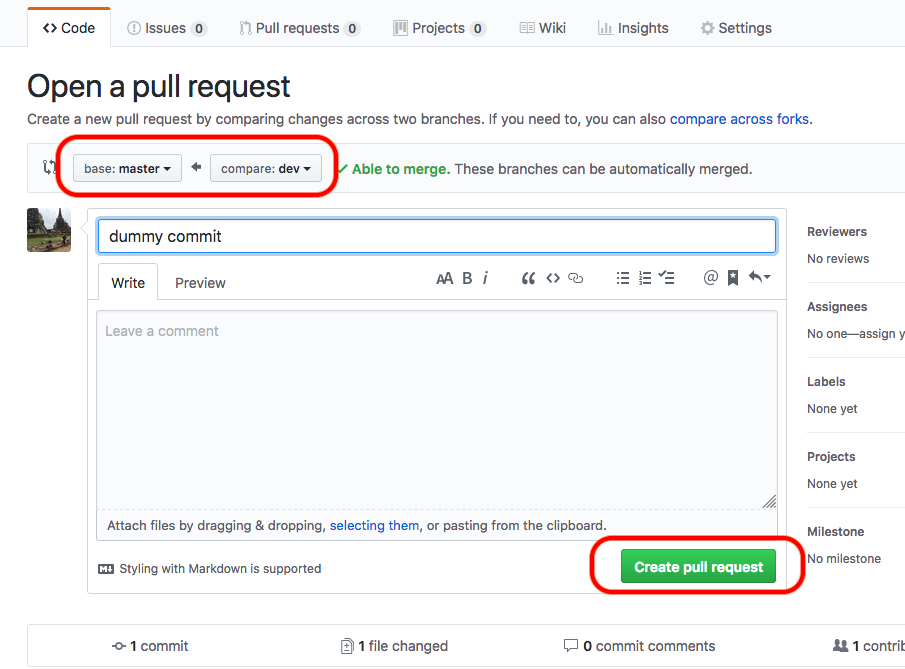Viewport: 905px width, 669px height.
Task: Click the "Open a pull request" heading
Action: tap(159, 87)
